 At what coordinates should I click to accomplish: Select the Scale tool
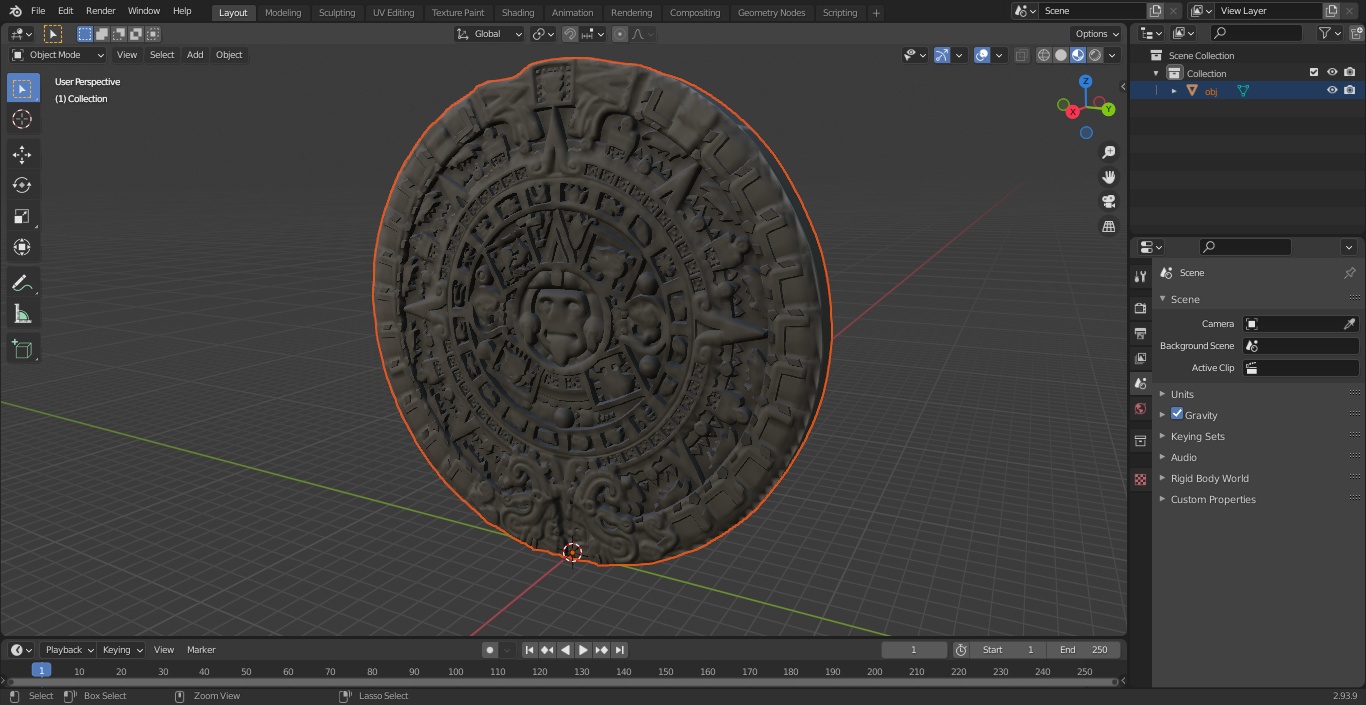click(22, 216)
